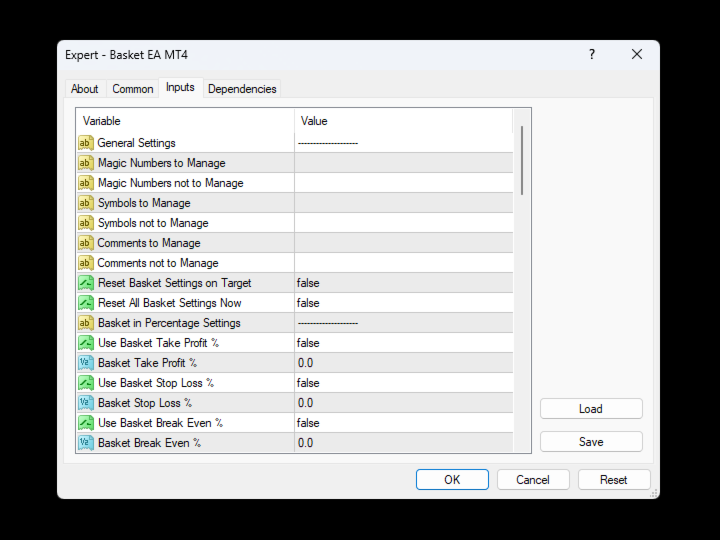The width and height of the screenshot is (720, 540).
Task: Click the icon next to Magic Numbers not to Manage
Action: [86, 183]
